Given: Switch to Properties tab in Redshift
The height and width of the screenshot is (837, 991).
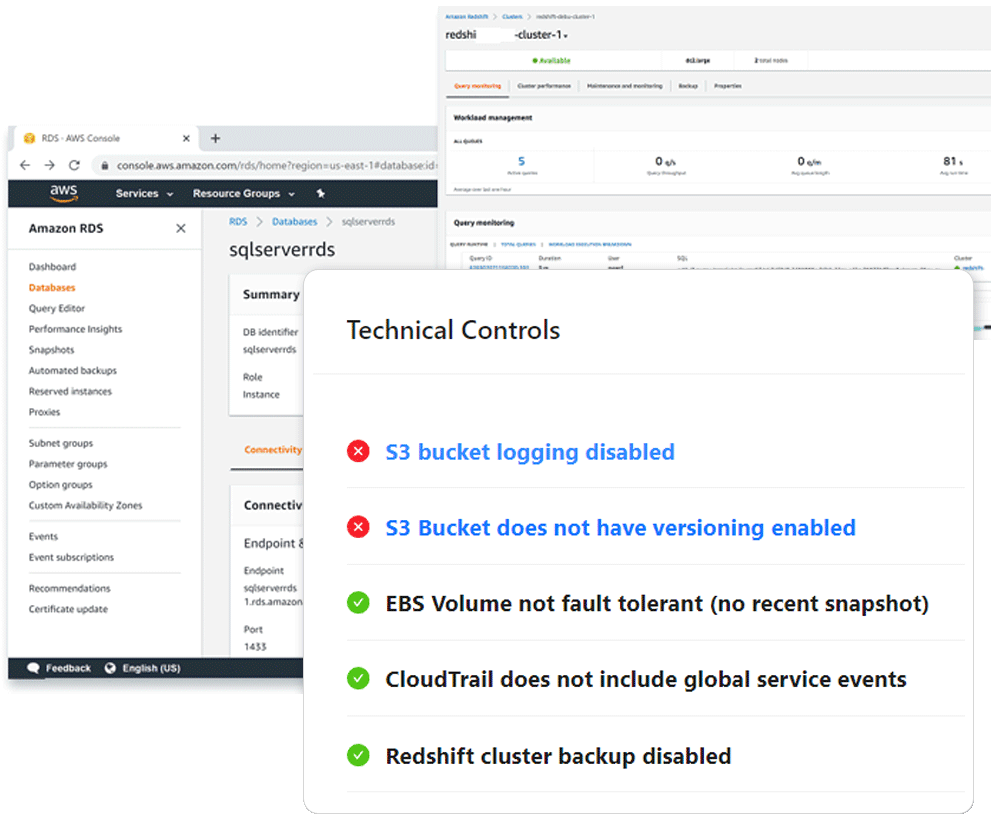Looking at the screenshot, I should [x=727, y=86].
